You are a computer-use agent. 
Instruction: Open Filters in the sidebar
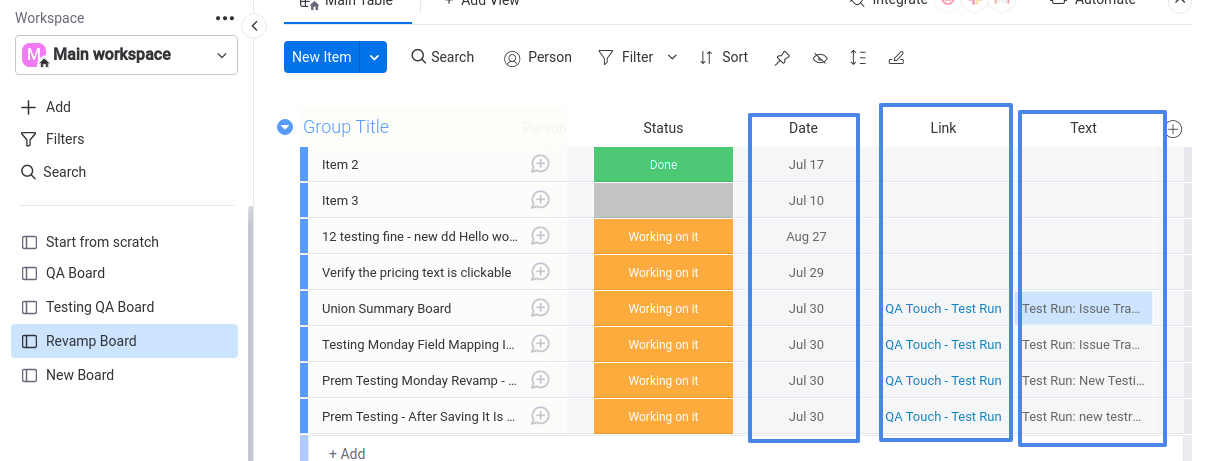53,139
